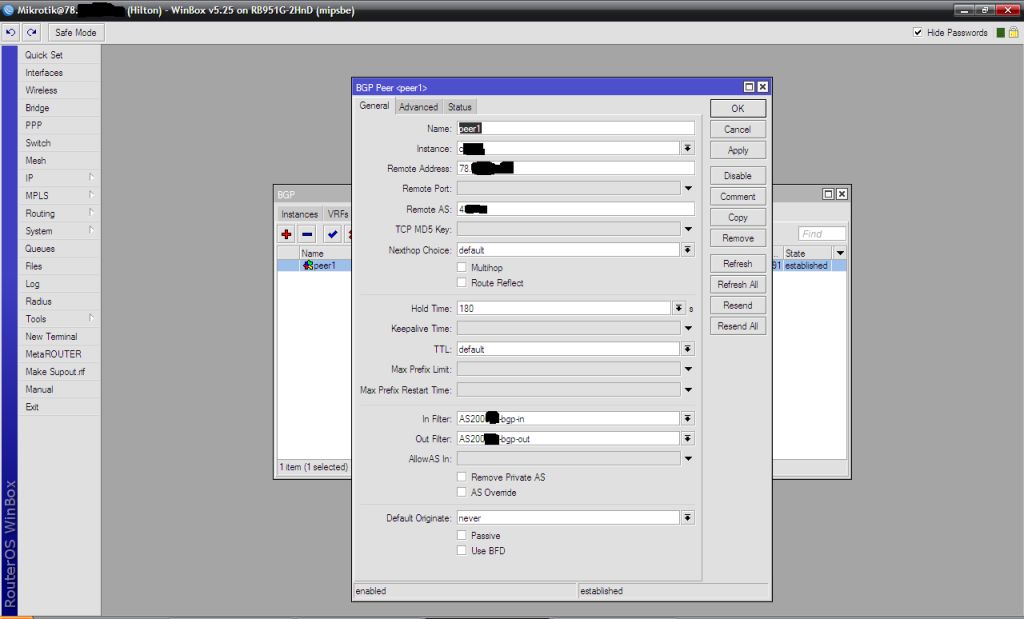Click the Undo arrow in the toolbar

[x=11, y=33]
